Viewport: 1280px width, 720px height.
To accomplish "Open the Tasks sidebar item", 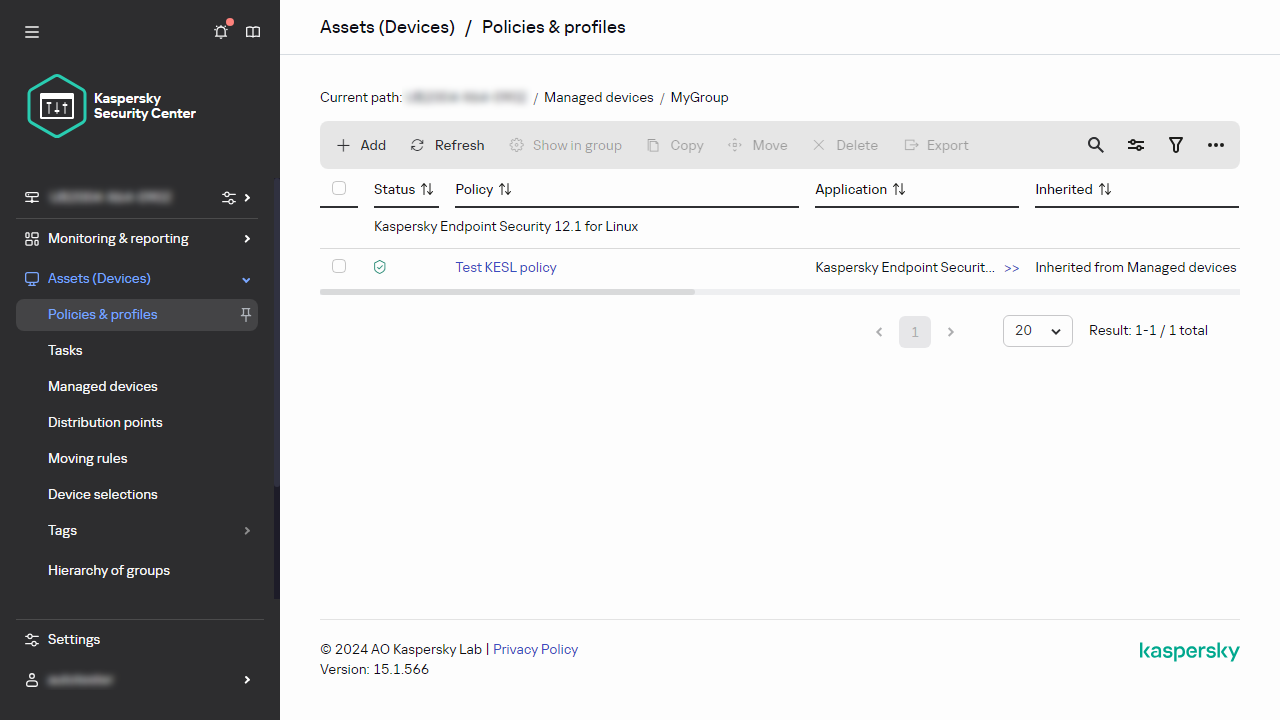I will click(x=65, y=350).
